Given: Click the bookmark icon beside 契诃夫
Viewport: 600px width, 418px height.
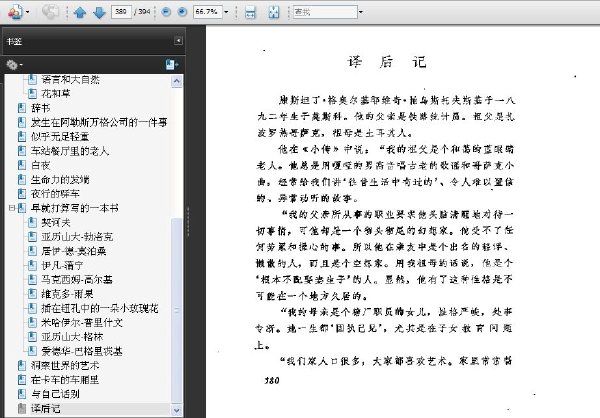Looking at the screenshot, I should point(33,222).
